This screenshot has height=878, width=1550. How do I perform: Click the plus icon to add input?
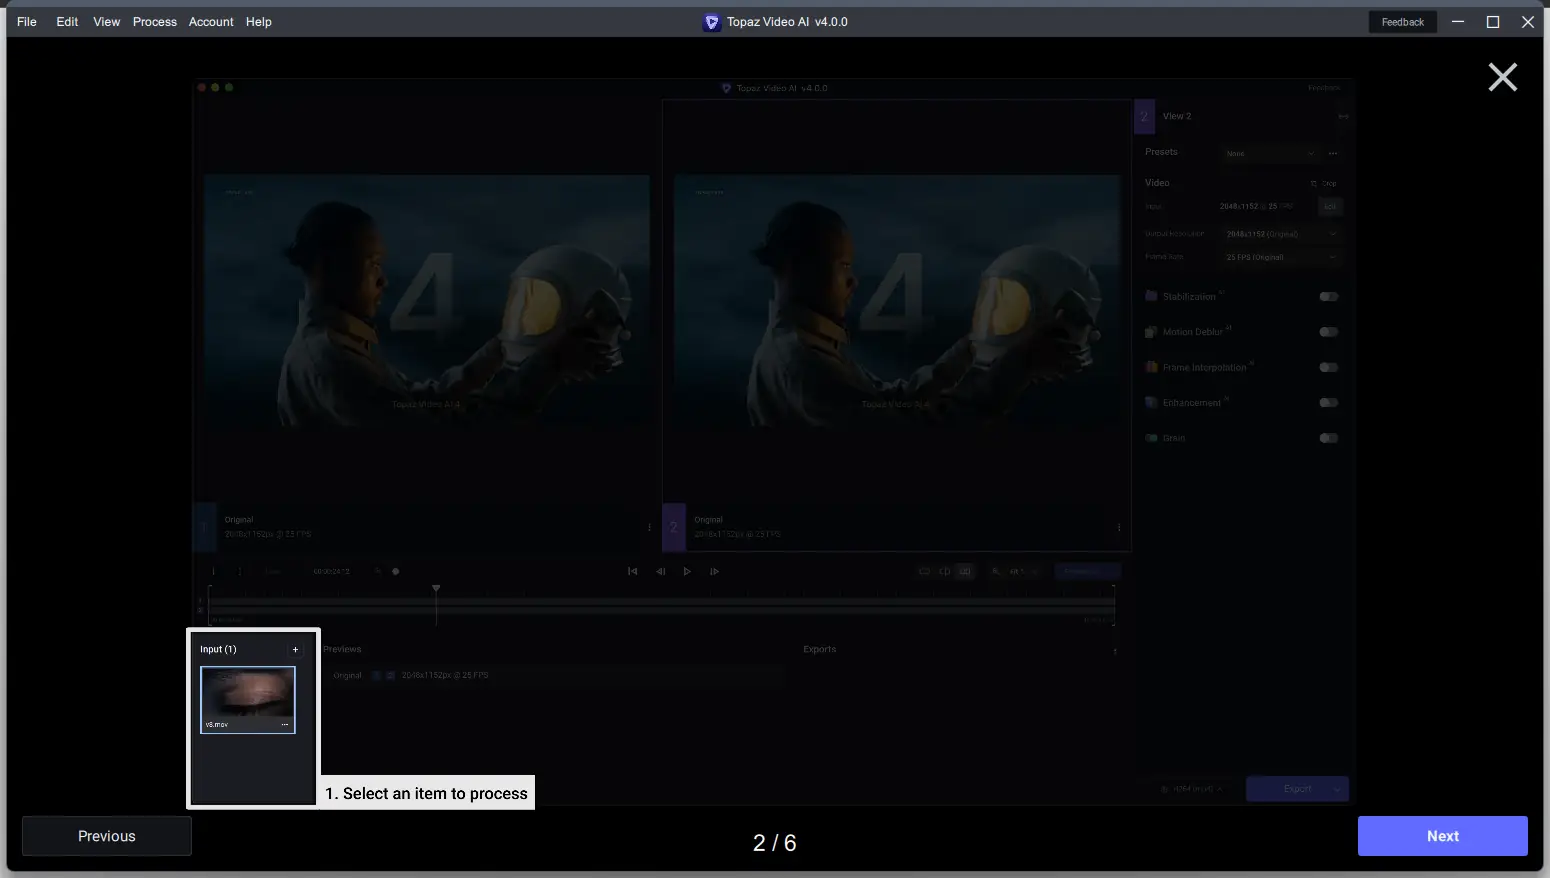(295, 649)
